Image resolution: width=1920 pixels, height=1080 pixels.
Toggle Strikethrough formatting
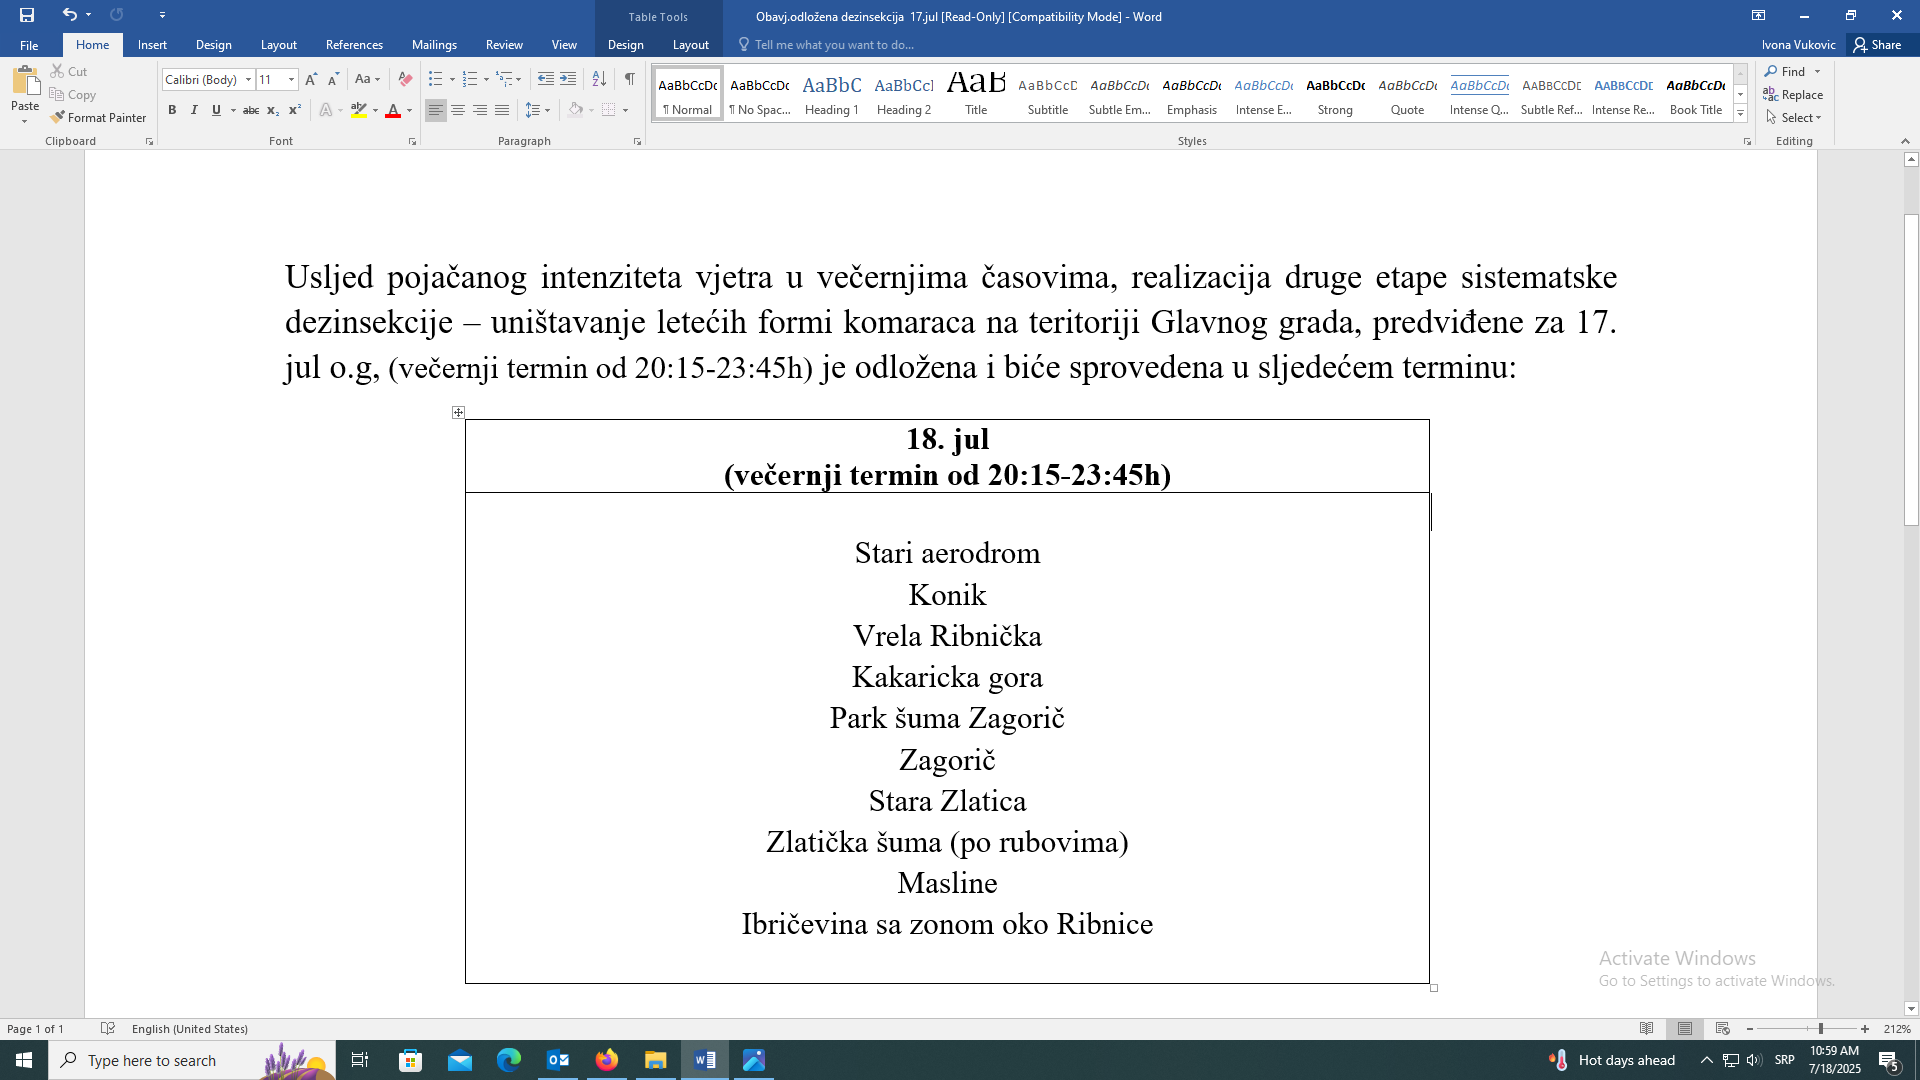click(x=251, y=110)
